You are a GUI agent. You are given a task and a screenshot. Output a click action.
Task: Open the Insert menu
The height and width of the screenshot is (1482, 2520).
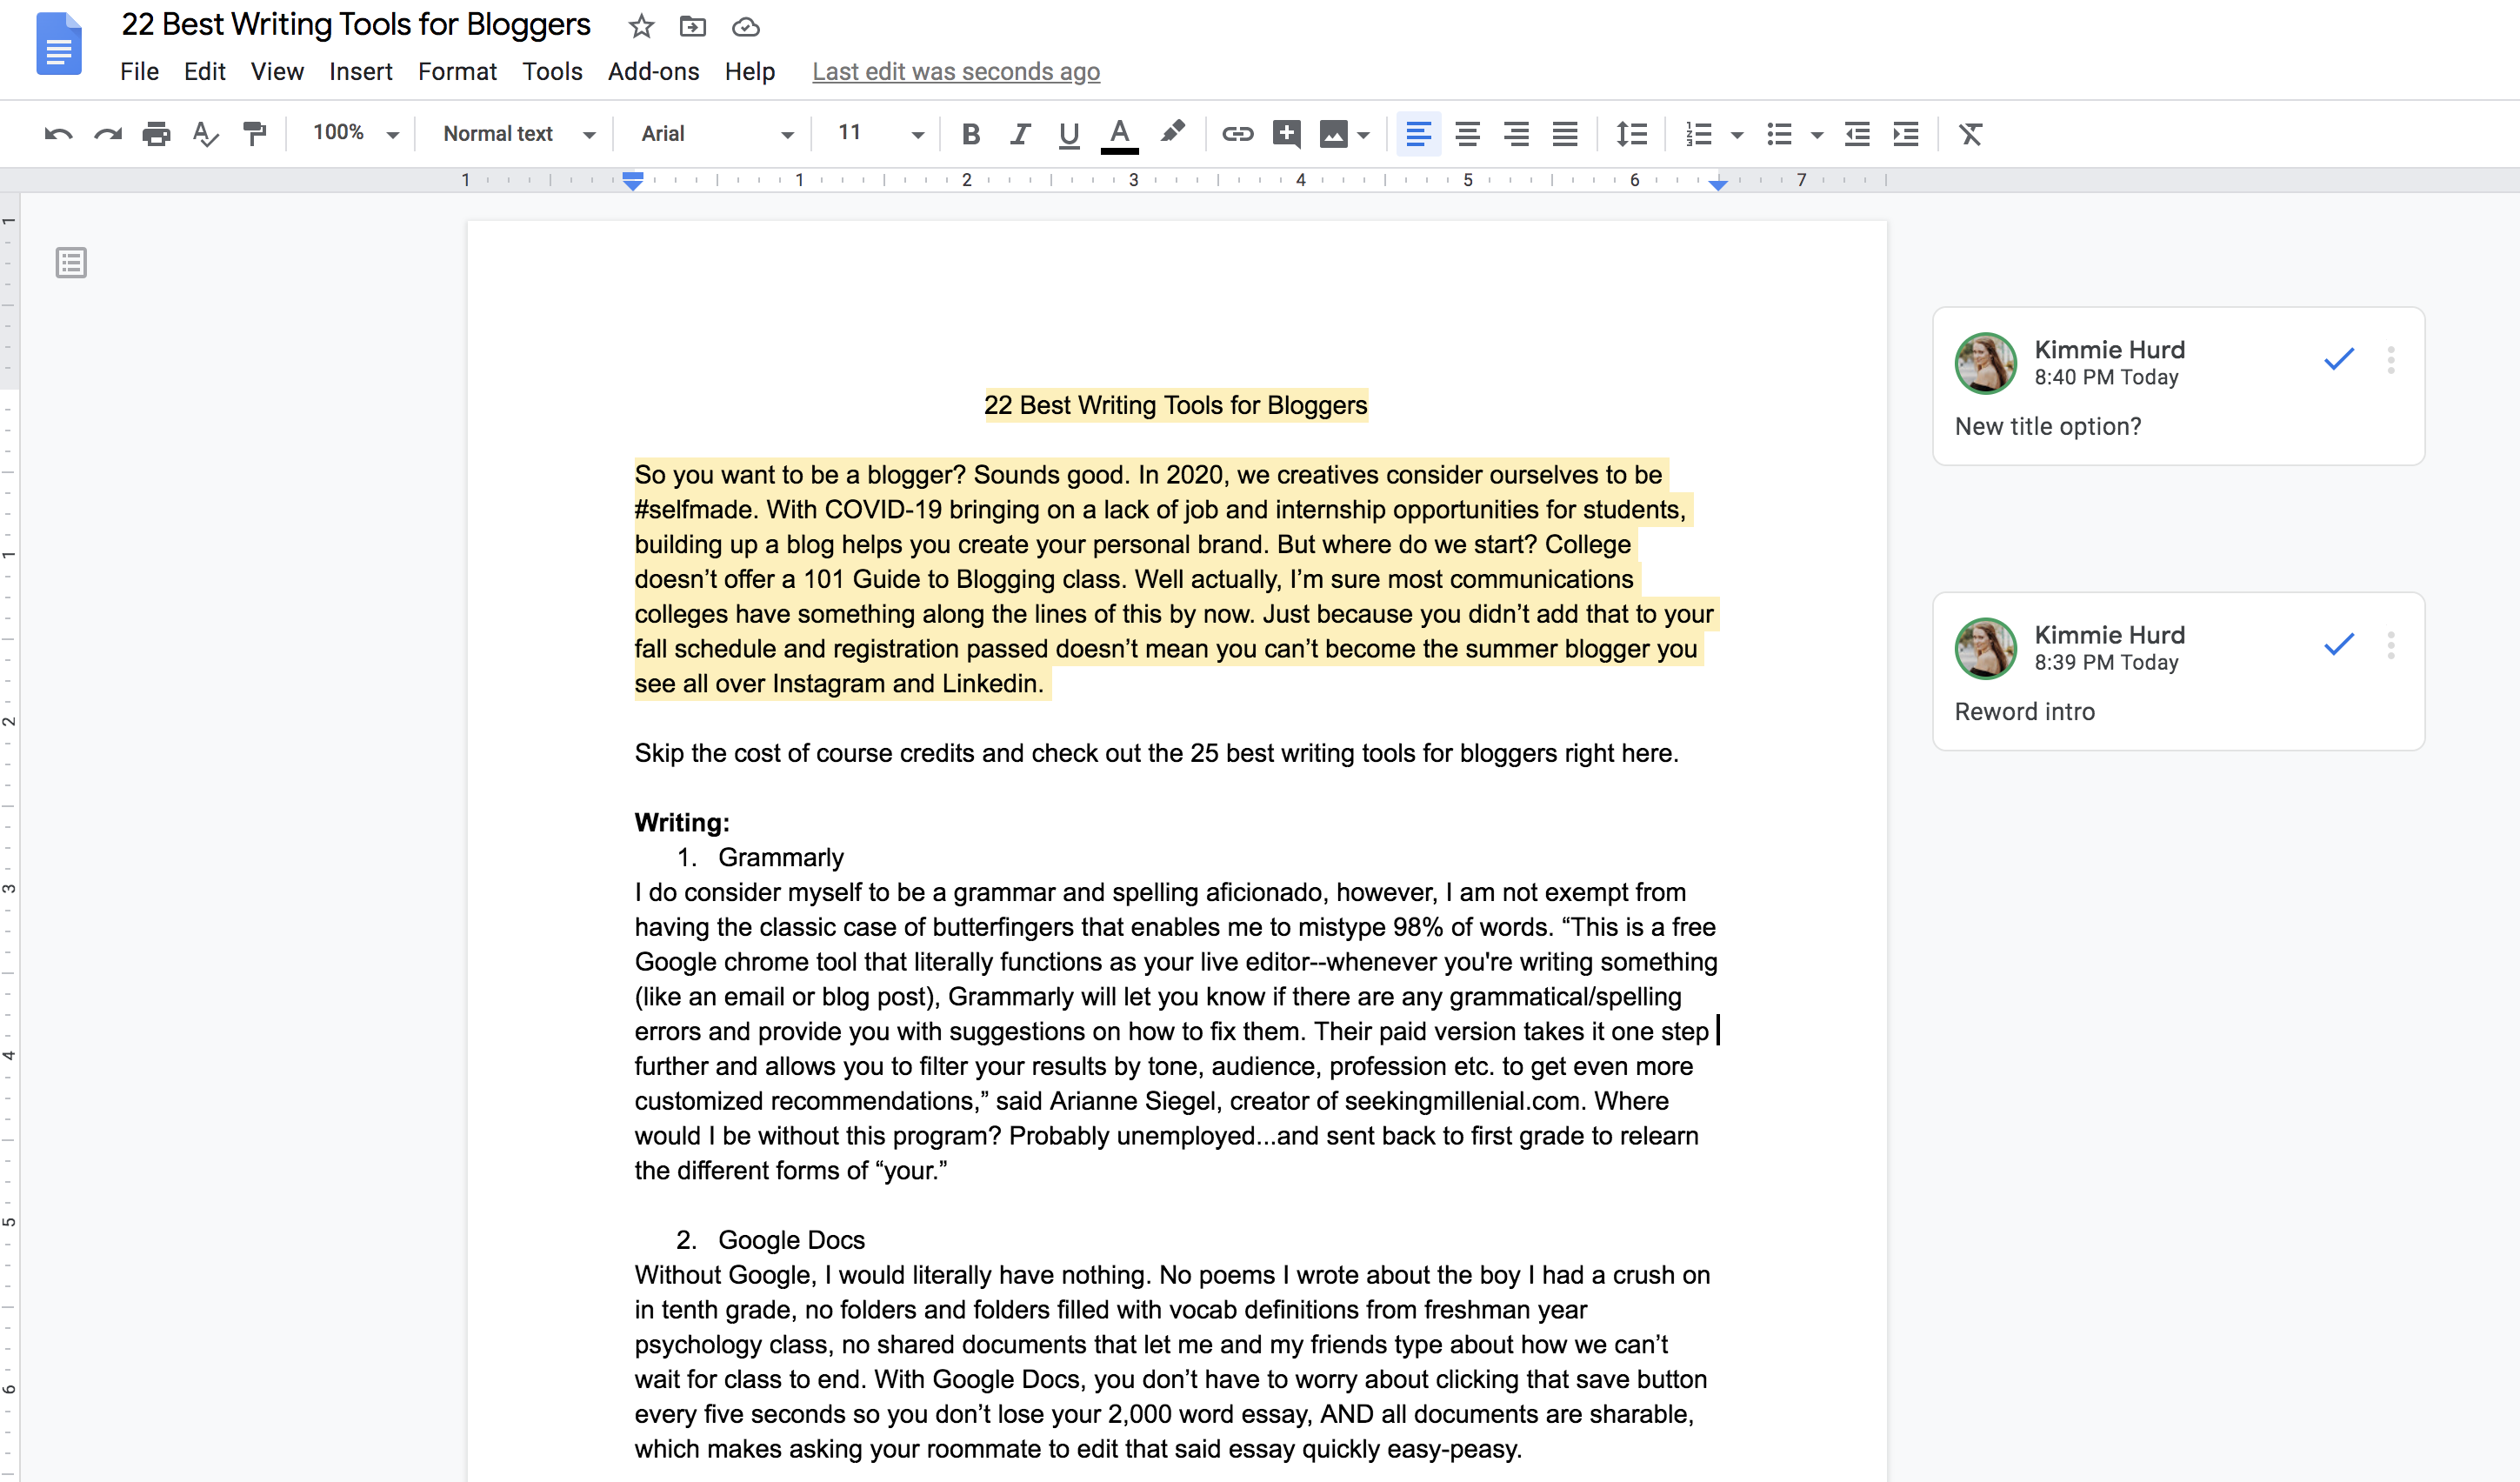pyautogui.click(x=361, y=71)
